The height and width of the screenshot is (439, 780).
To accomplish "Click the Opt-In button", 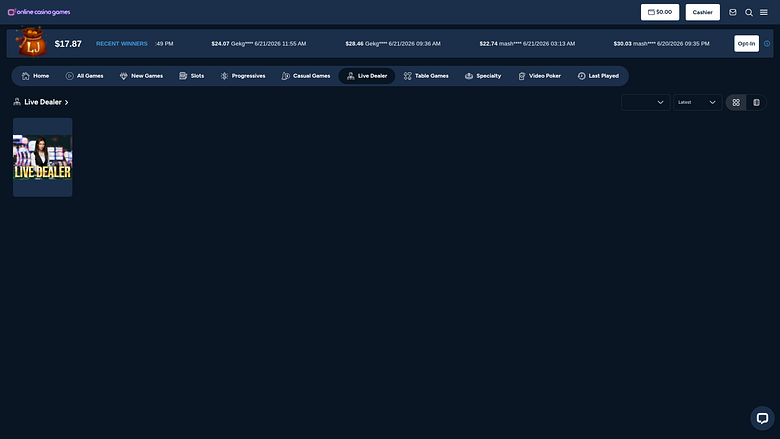I will pyautogui.click(x=746, y=43).
